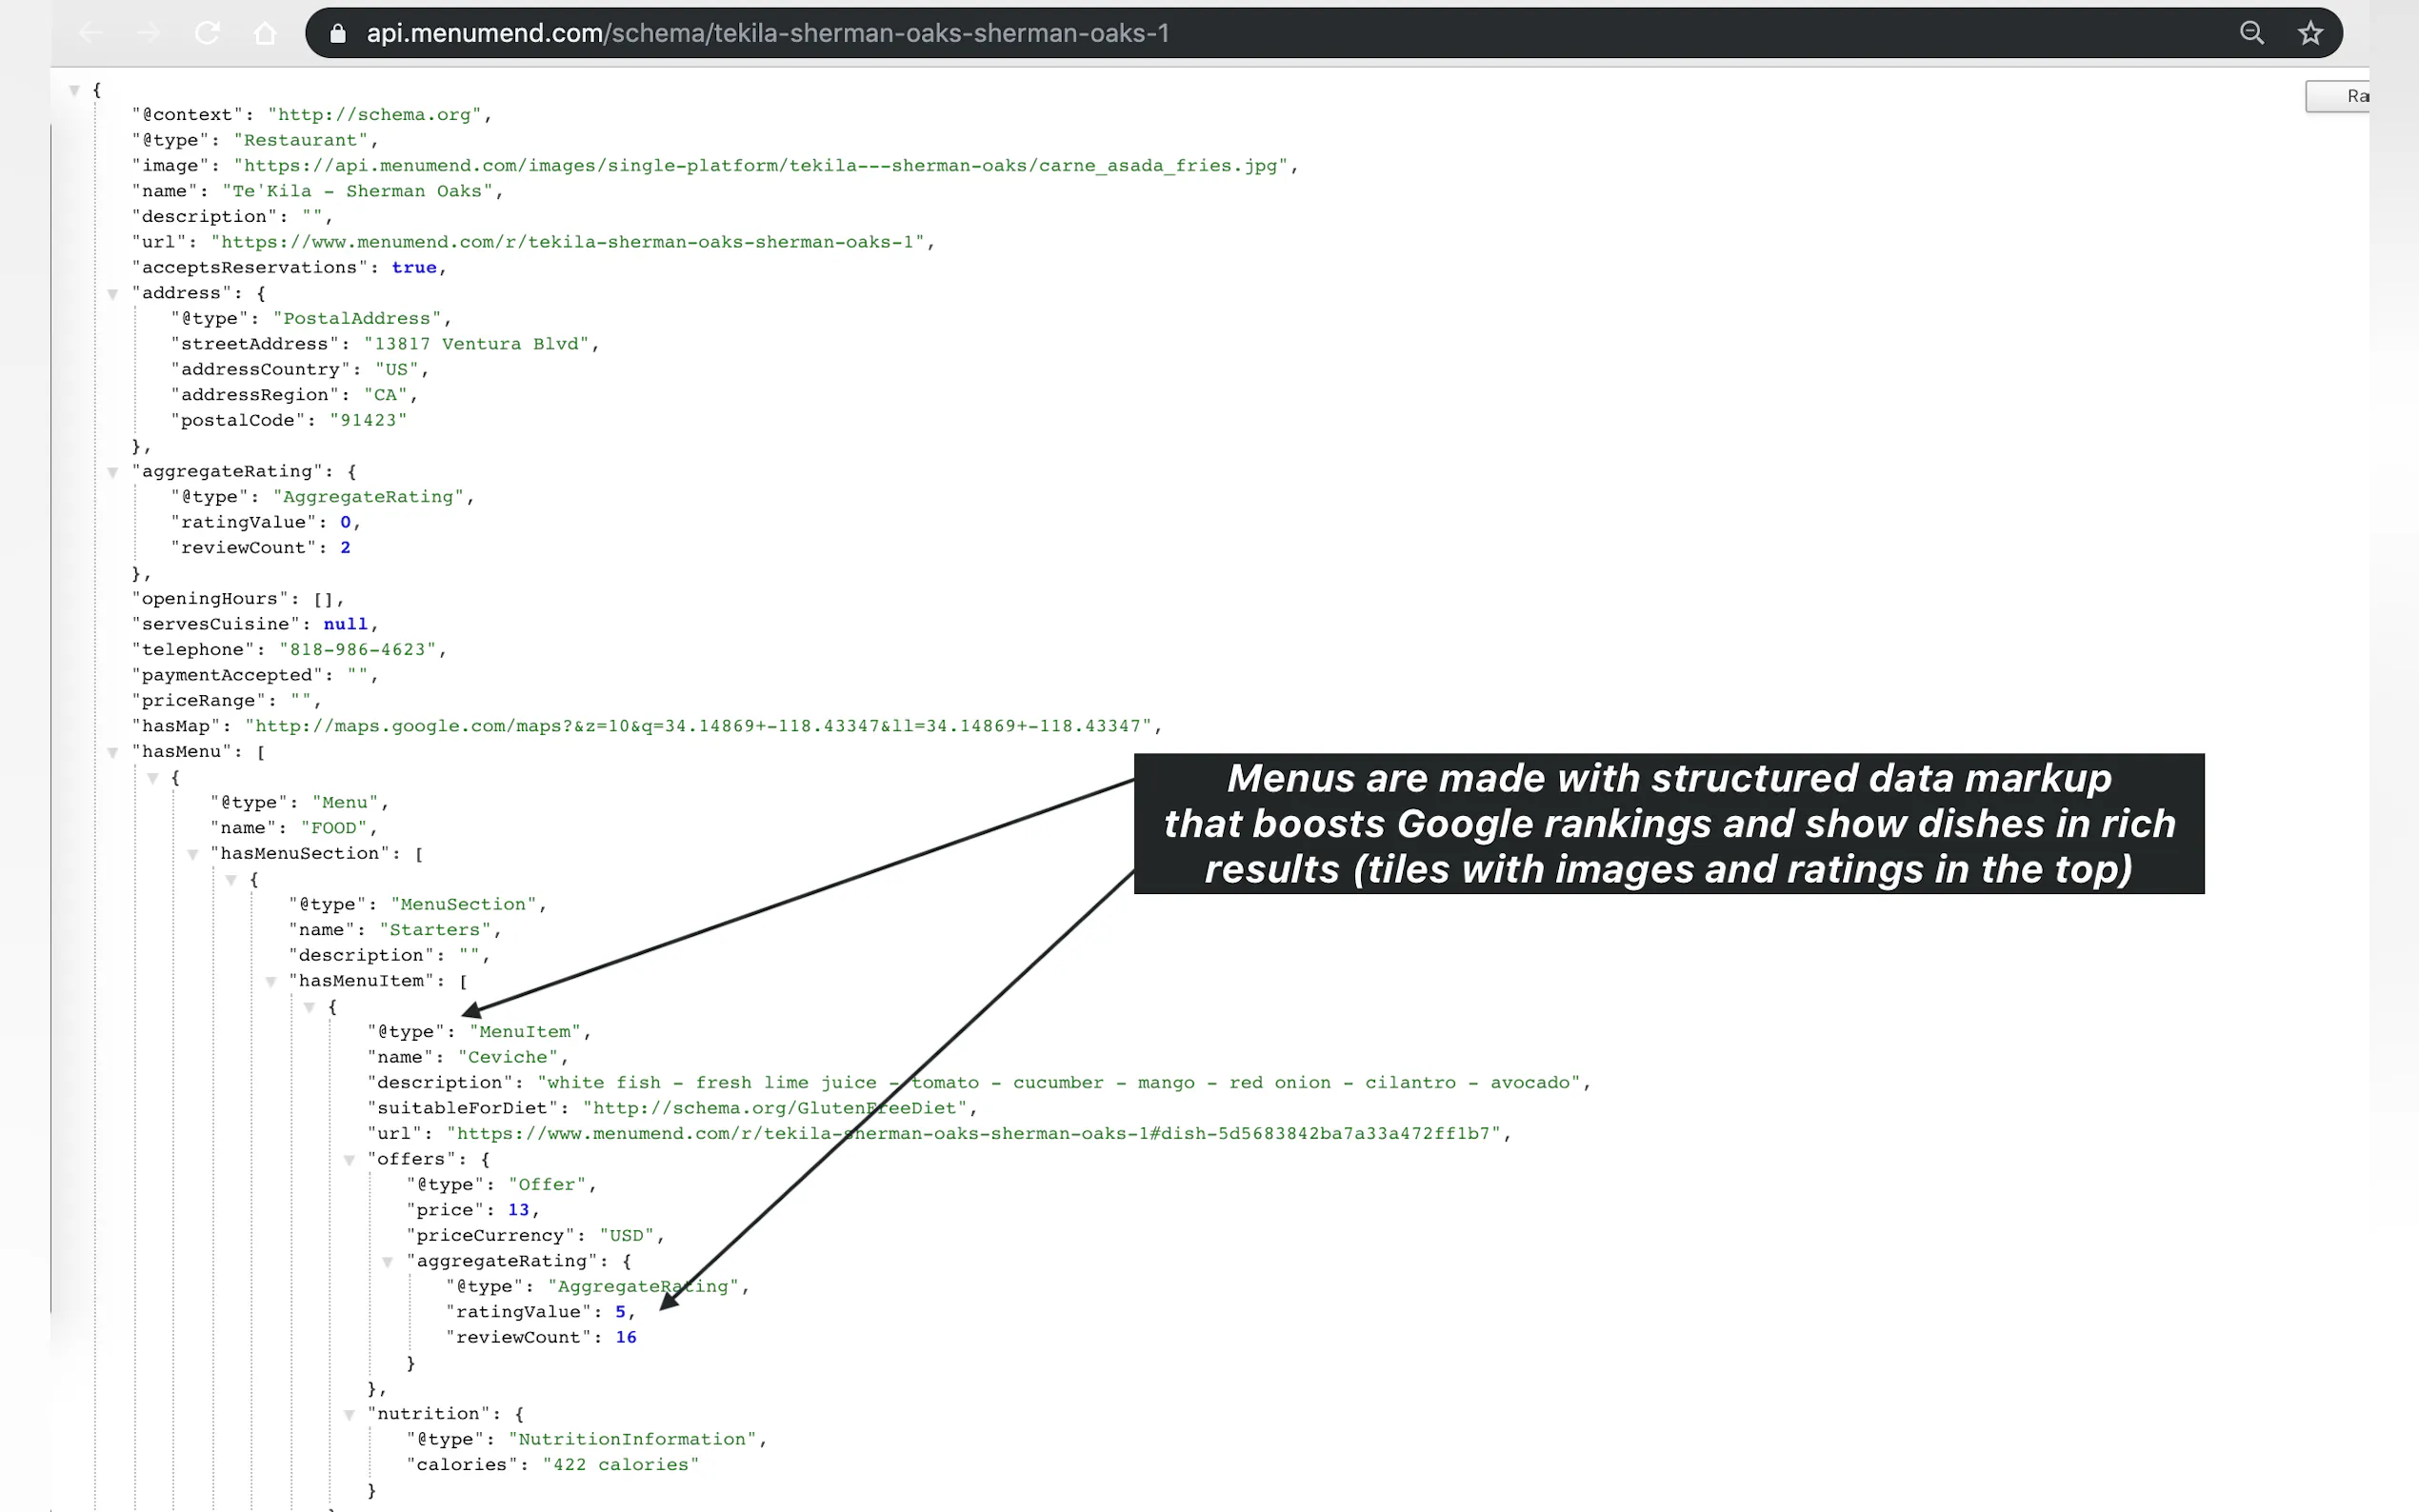Screen dimensions: 2419x1512
Task: Bookmark this page with the star icon
Action: (x=2310, y=33)
